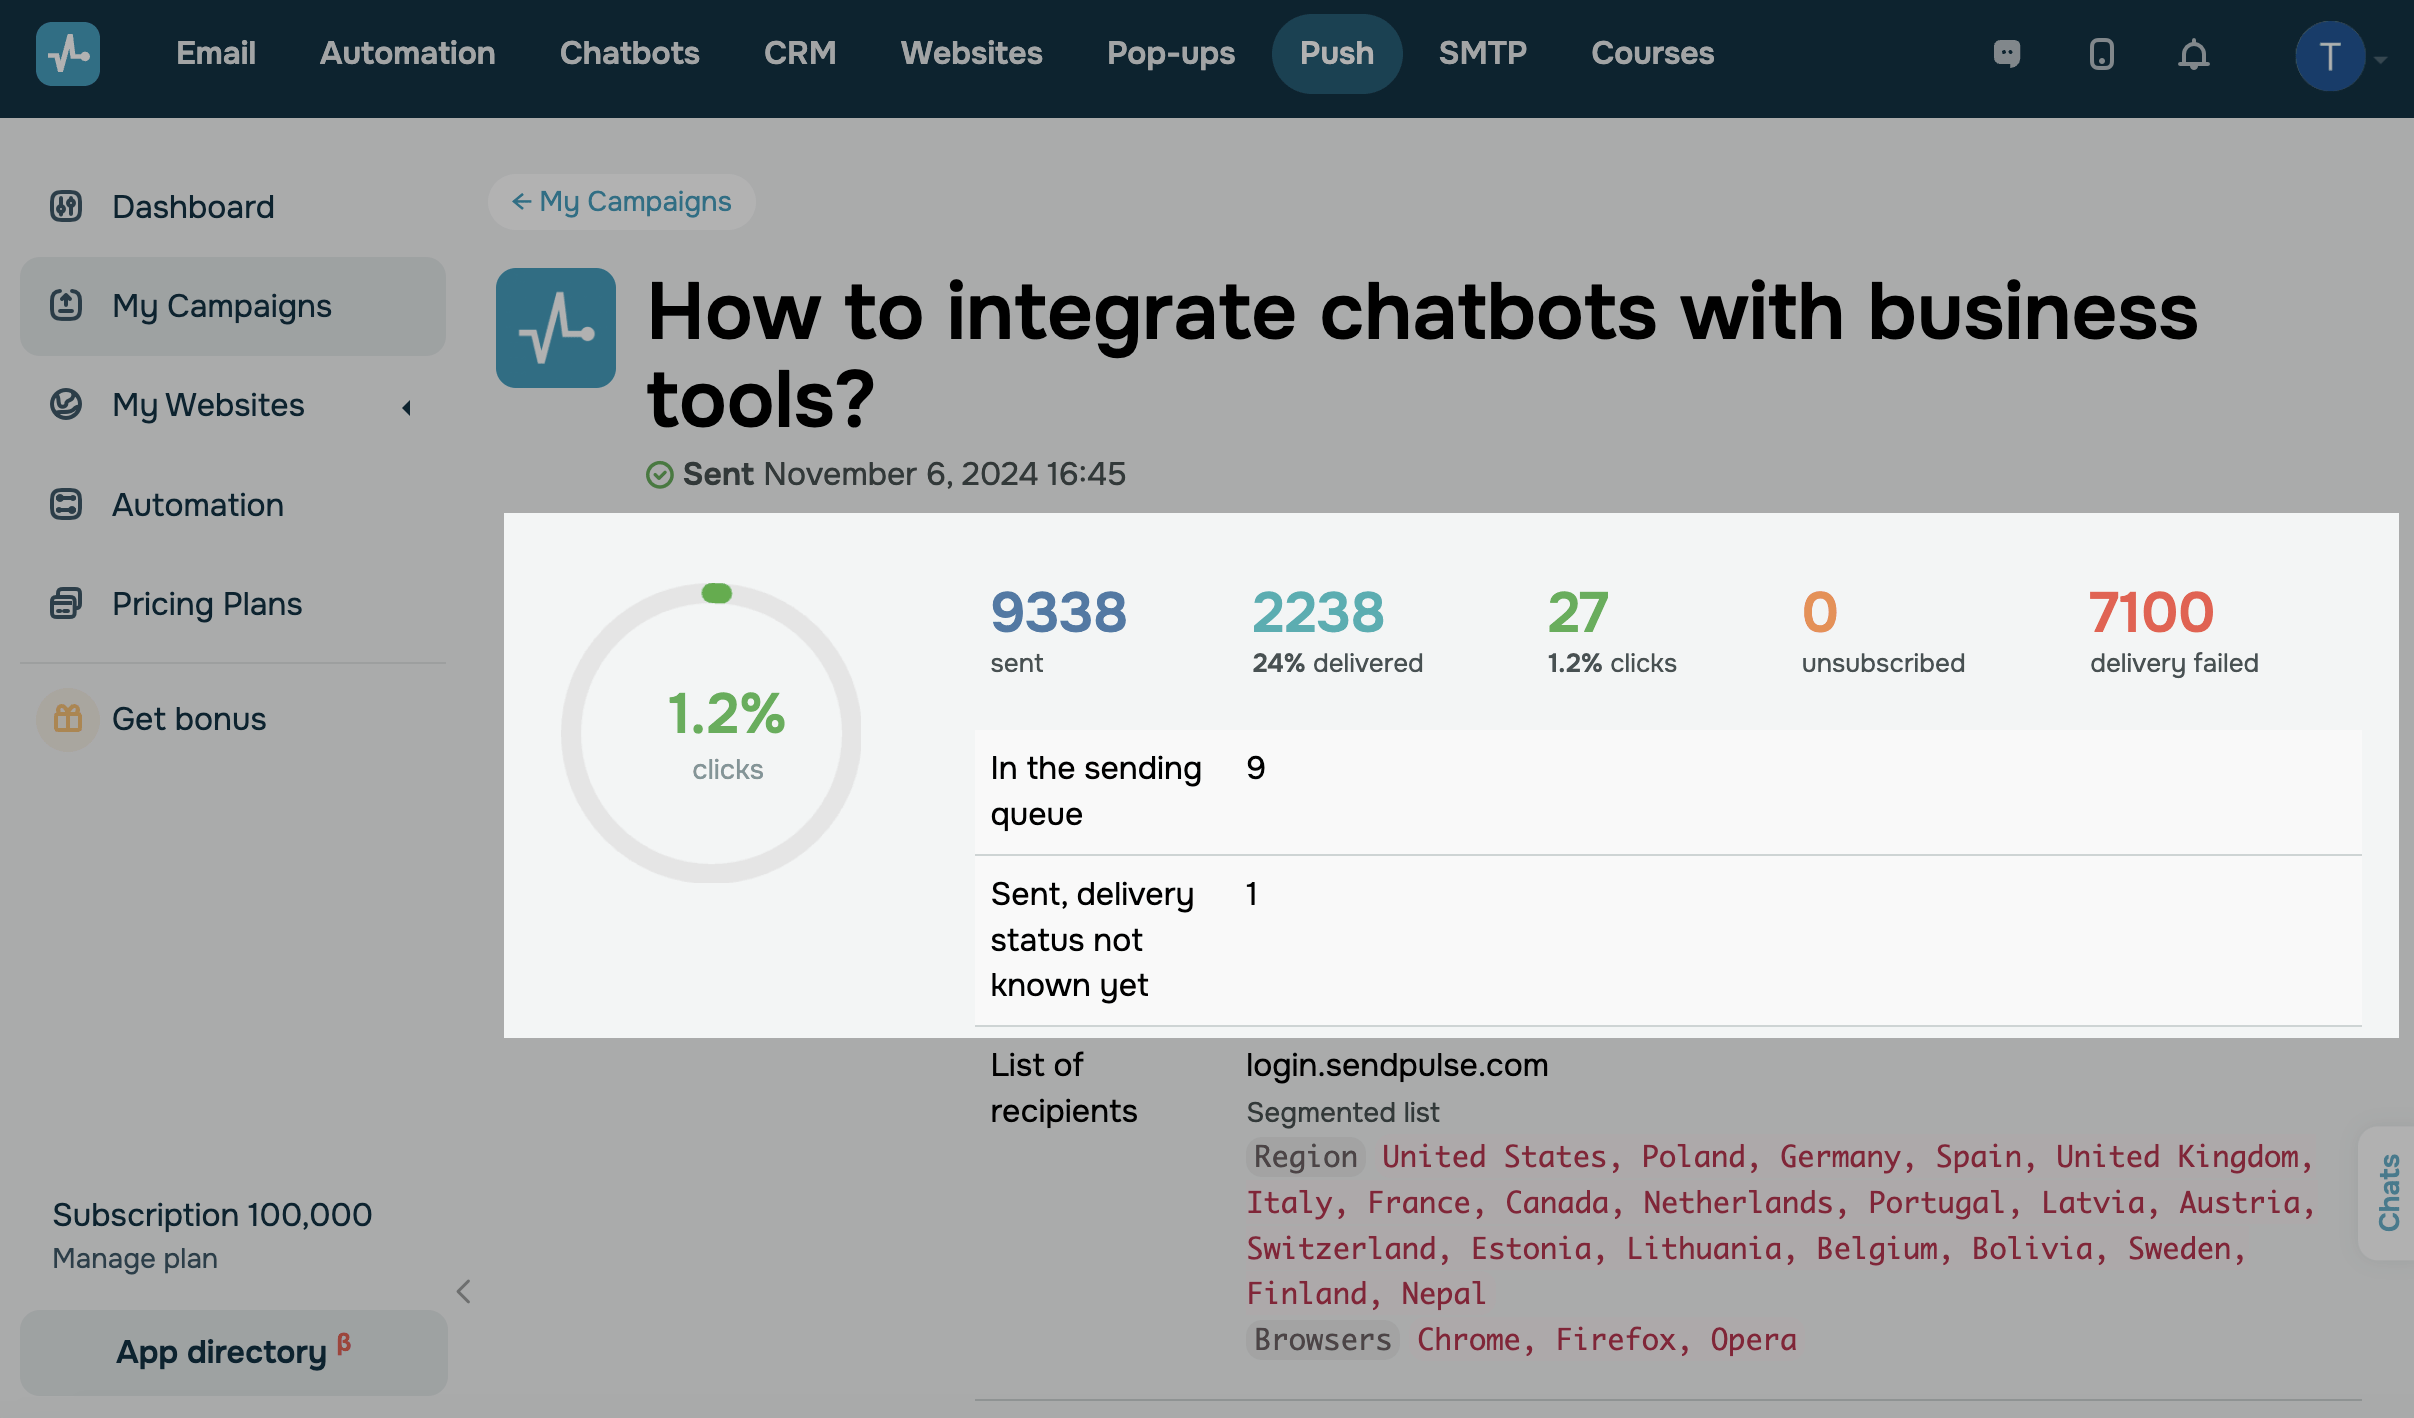
Task: Click the green Sent checkmark icon
Action: coord(659,474)
